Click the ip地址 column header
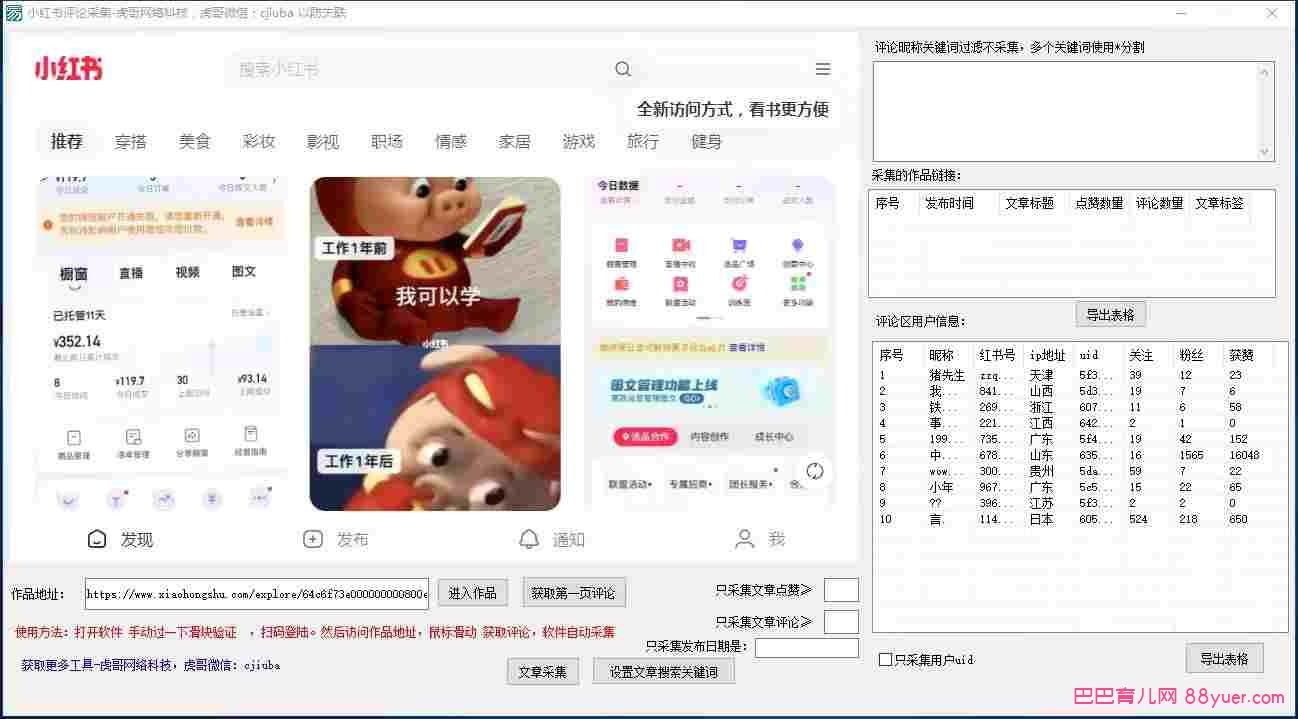 tap(1049, 355)
